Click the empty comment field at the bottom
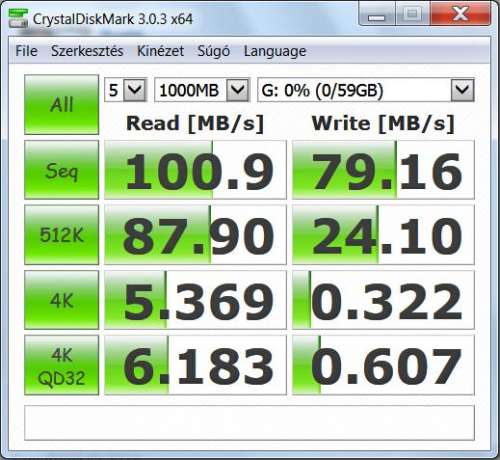 (249, 423)
